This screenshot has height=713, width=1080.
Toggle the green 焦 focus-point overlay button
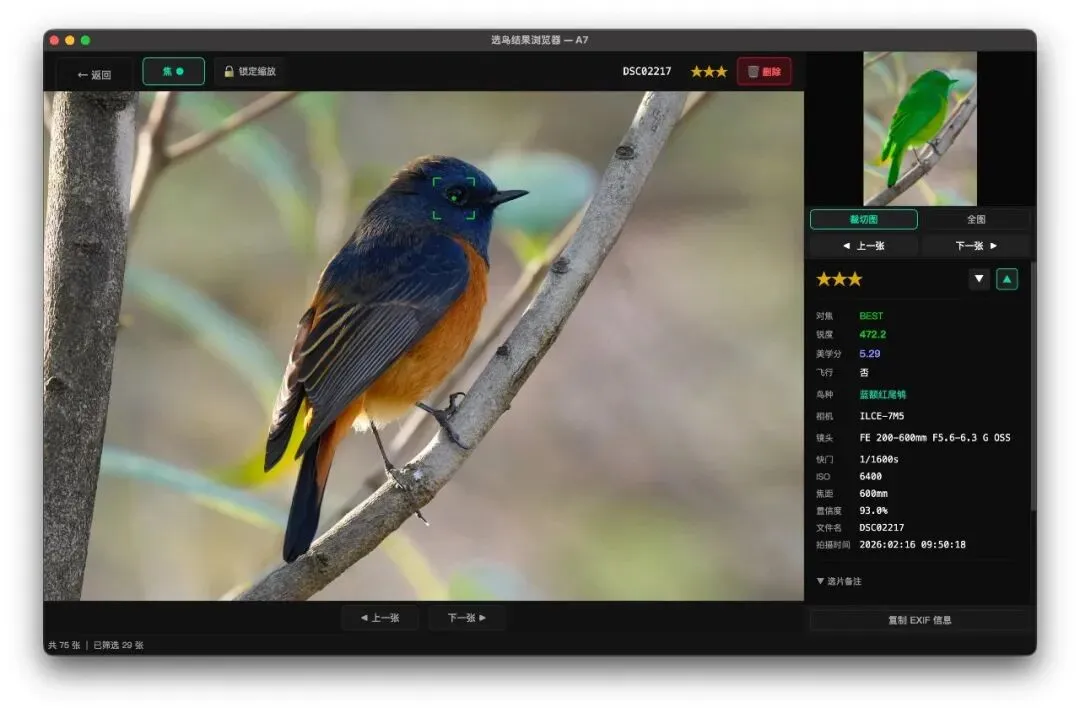coord(173,72)
